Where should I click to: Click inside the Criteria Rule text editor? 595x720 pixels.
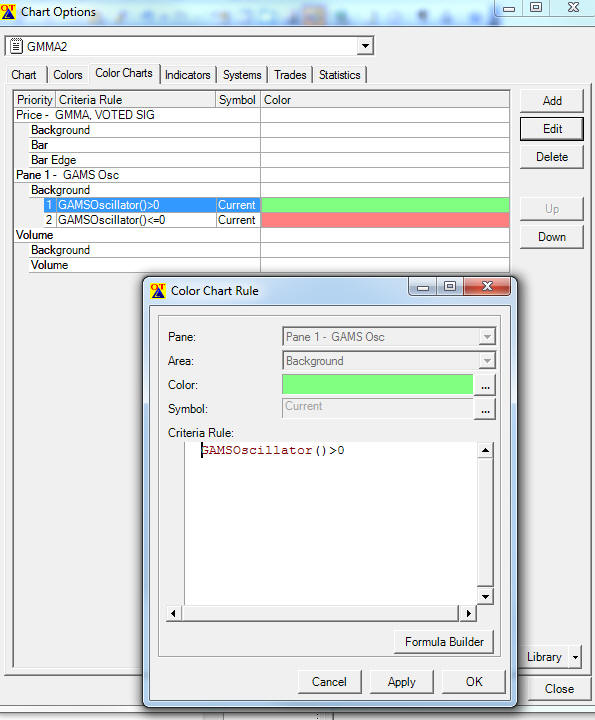tap(331, 523)
